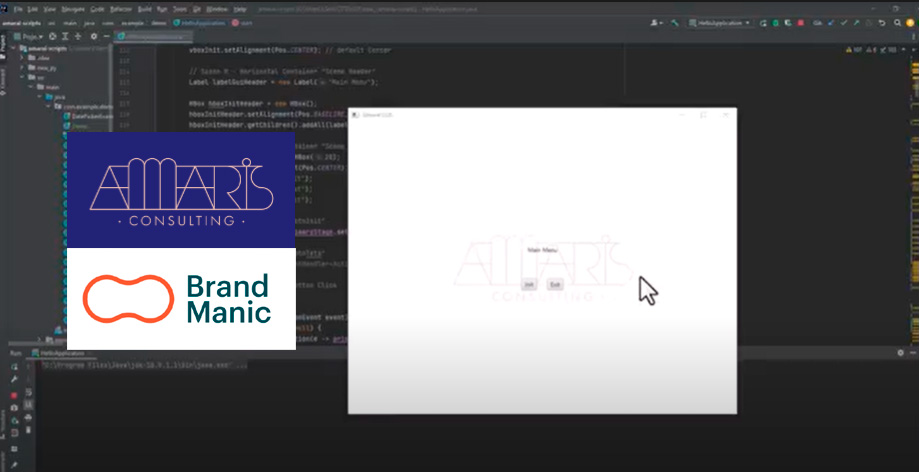Open the HelloApplication run configuration dropdown

coord(720,23)
